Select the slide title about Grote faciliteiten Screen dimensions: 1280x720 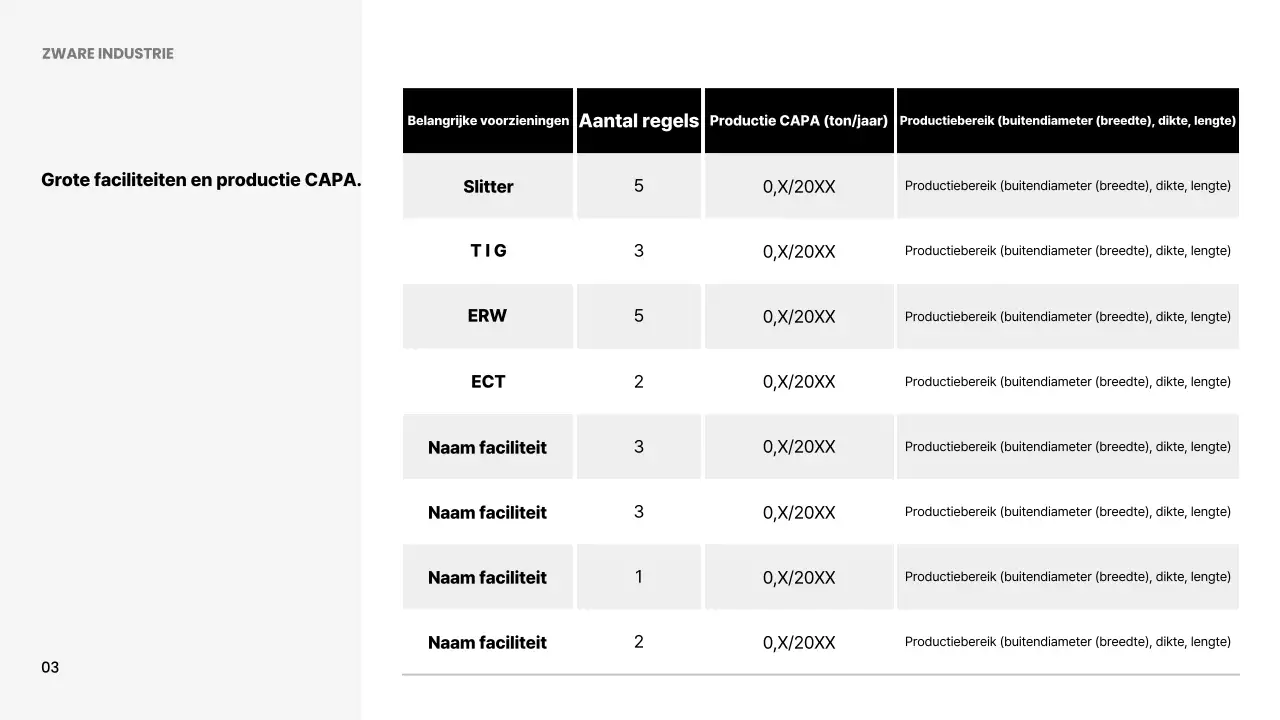tap(200, 180)
